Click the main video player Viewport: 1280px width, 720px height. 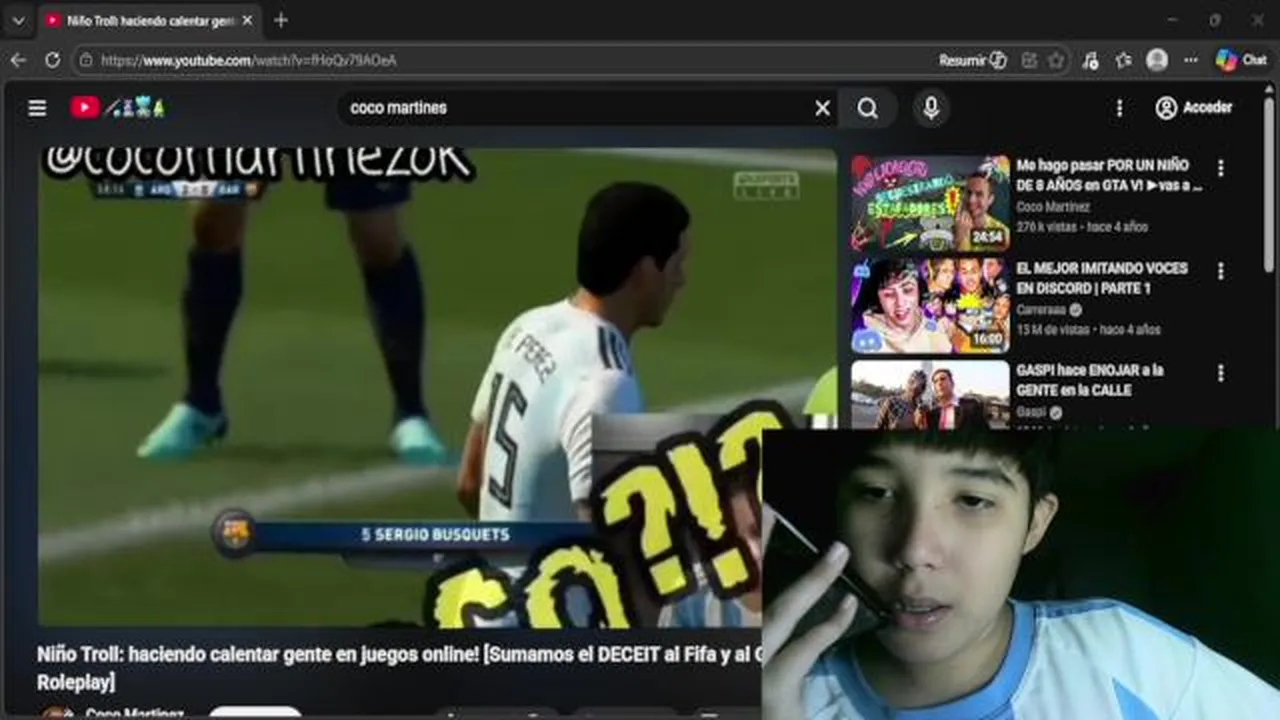(437, 388)
